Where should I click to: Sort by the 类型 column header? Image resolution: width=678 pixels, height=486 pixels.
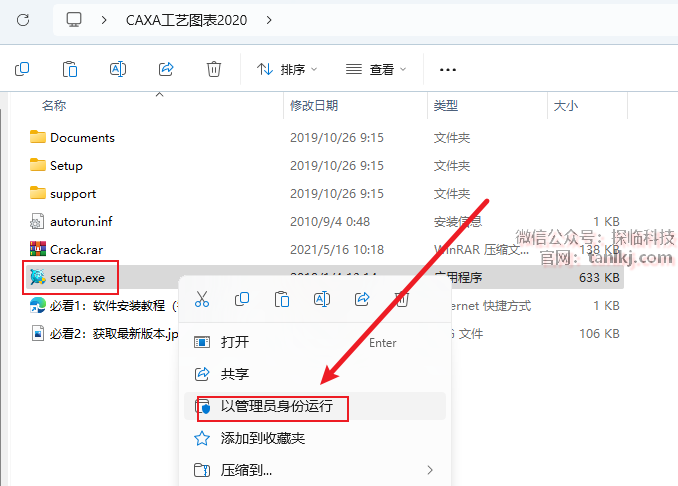click(446, 106)
